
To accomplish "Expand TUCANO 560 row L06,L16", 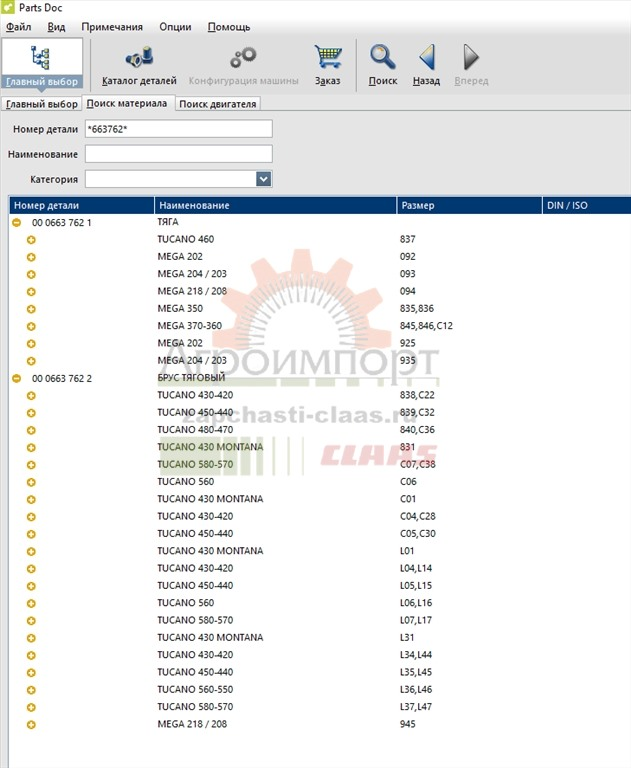I will [31, 603].
